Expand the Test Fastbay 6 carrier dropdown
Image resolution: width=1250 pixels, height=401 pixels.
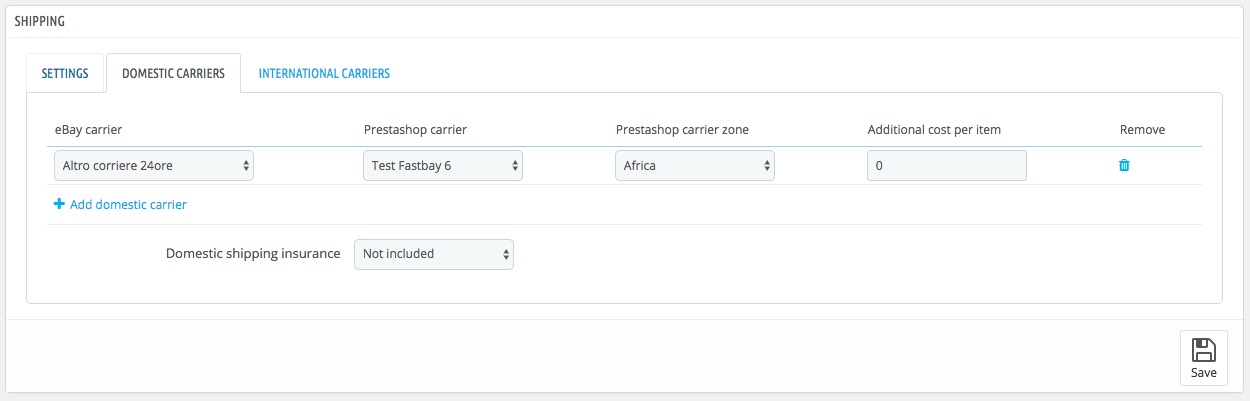coord(442,165)
